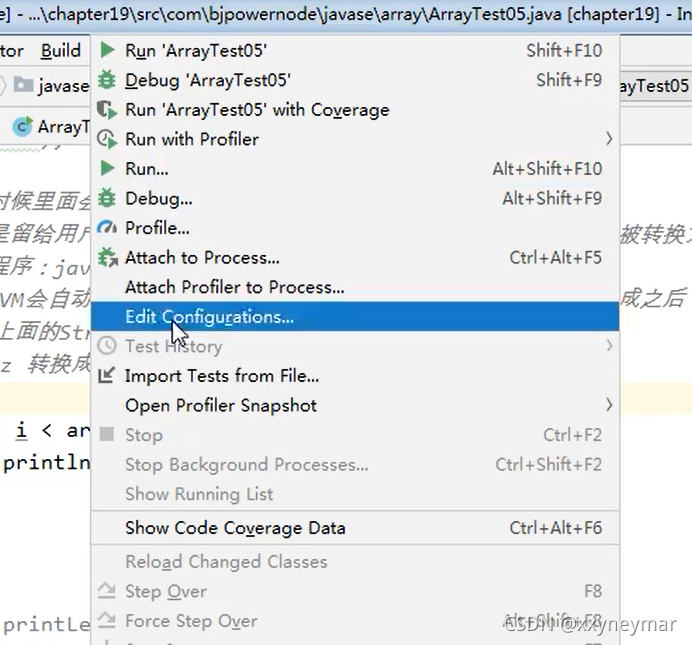Expand the Run with Profiler submenu arrow
692x645 pixels.
pos(609,139)
